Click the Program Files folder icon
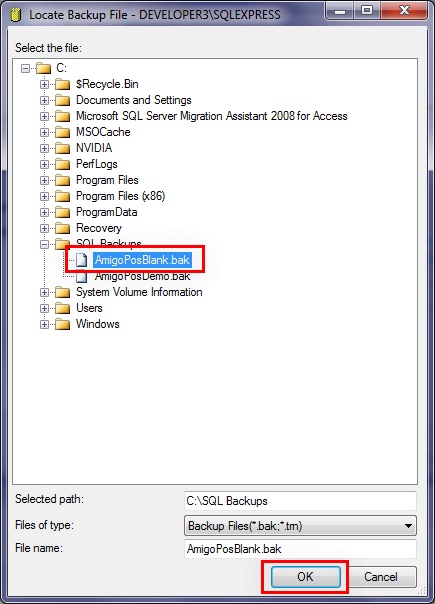The width and height of the screenshot is (435, 604). tap(62, 180)
